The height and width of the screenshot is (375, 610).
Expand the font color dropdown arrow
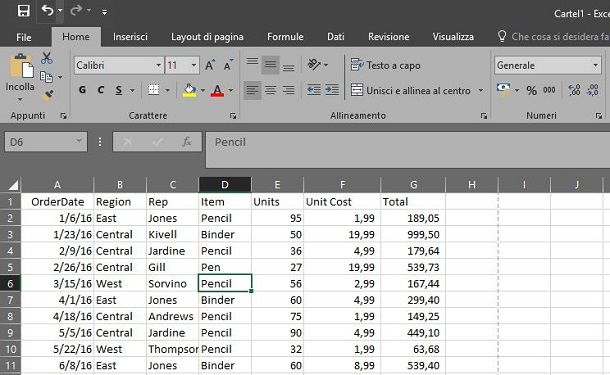click(x=231, y=91)
